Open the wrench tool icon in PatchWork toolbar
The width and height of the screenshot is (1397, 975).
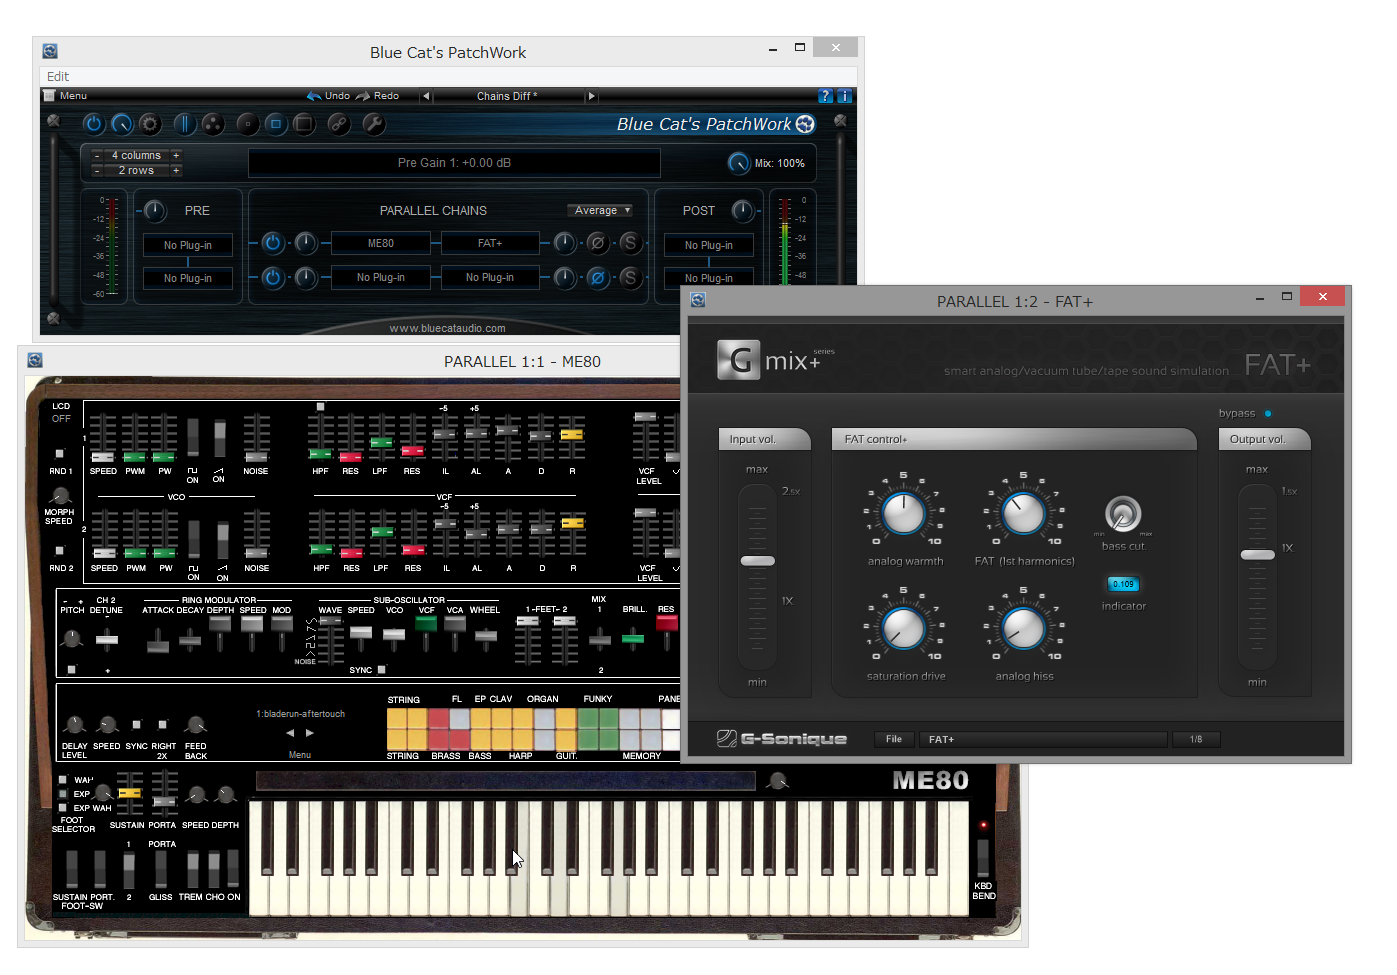373,124
